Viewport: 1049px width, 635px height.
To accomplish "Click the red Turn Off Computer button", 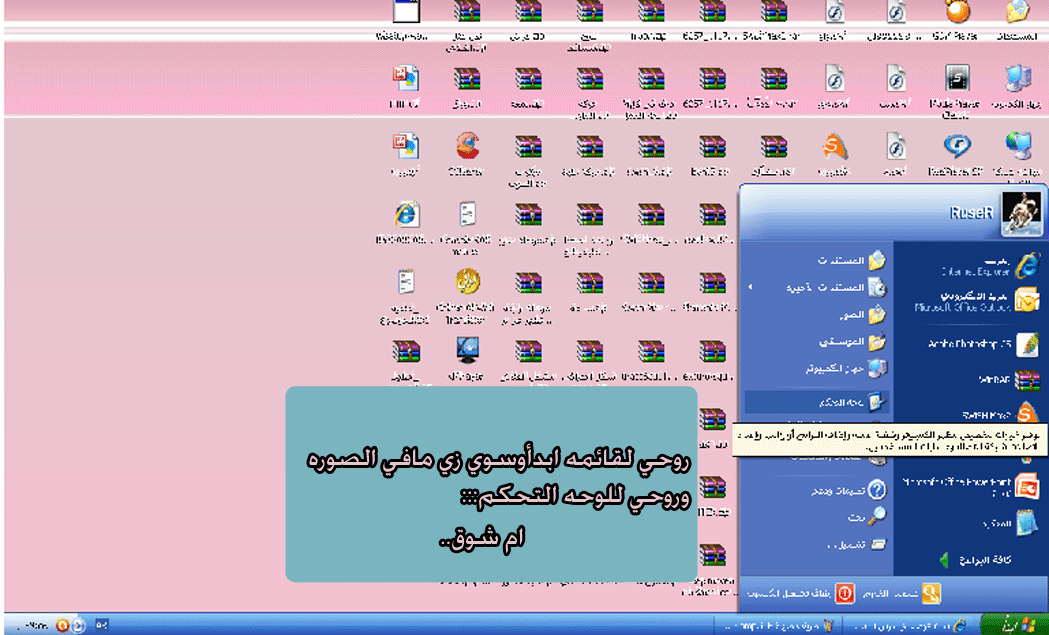I will point(844,593).
